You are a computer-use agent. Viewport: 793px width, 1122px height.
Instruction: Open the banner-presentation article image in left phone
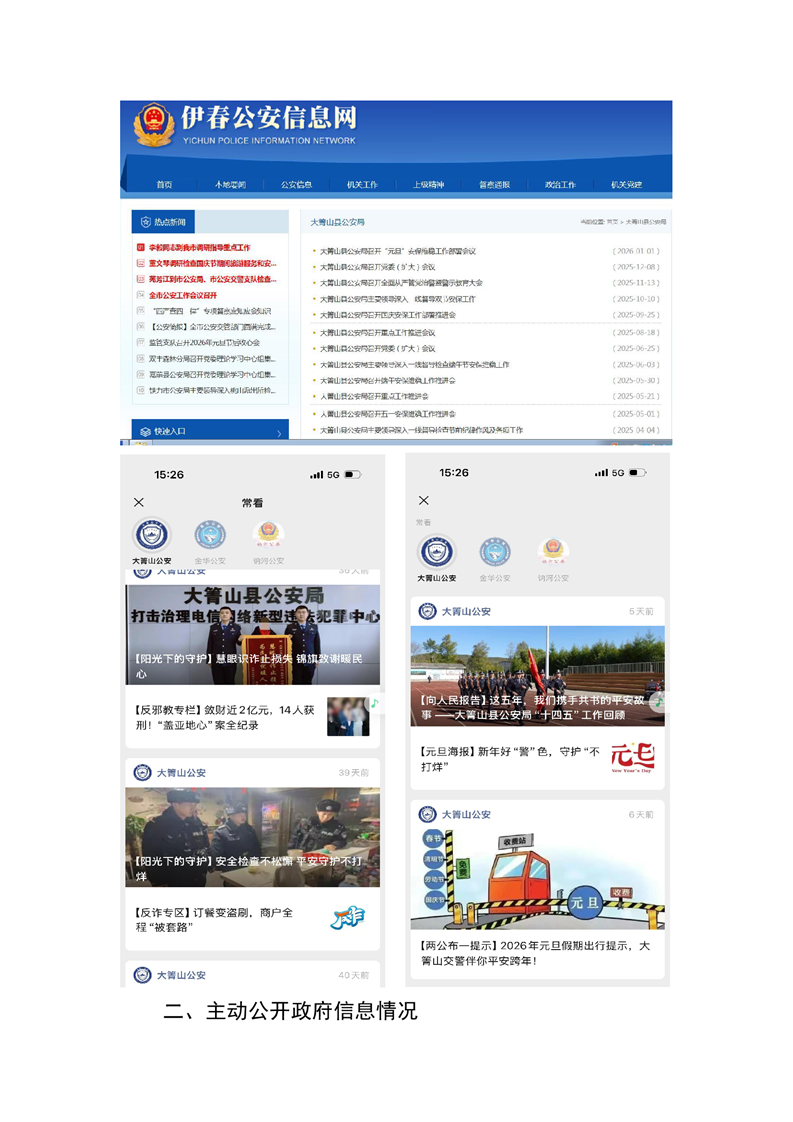click(252, 635)
